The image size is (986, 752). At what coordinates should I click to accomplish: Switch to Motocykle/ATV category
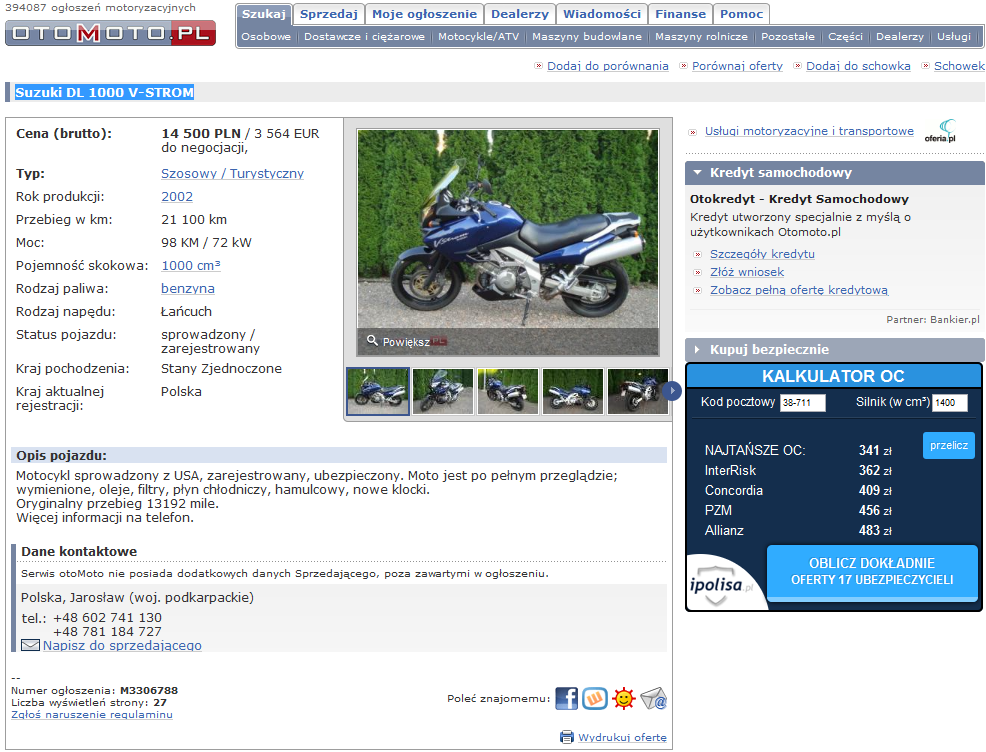tap(478, 36)
